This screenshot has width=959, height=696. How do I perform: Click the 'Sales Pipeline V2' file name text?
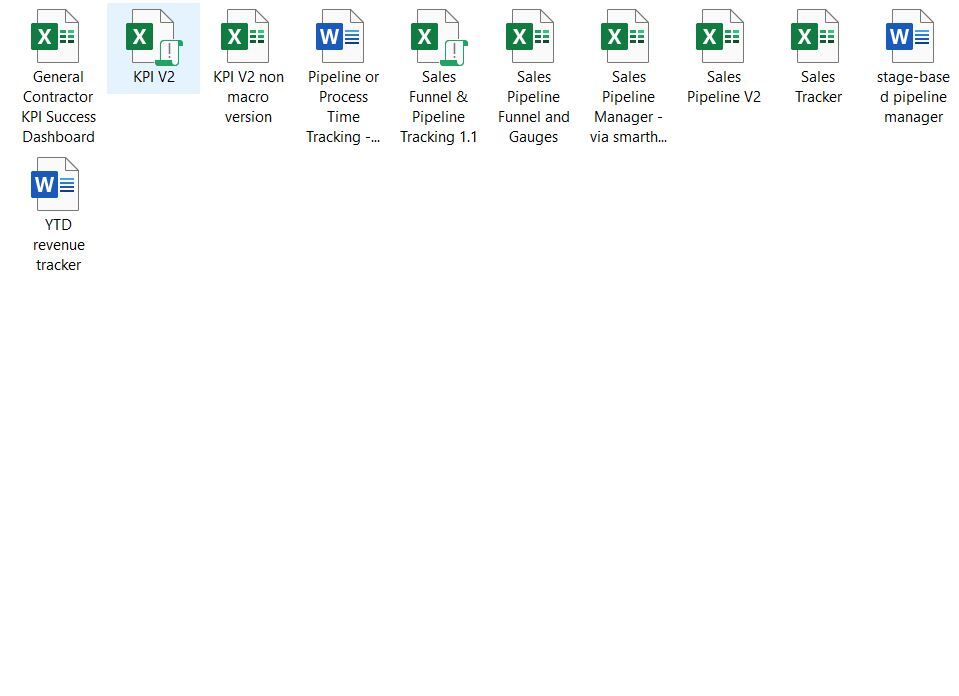click(723, 87)
